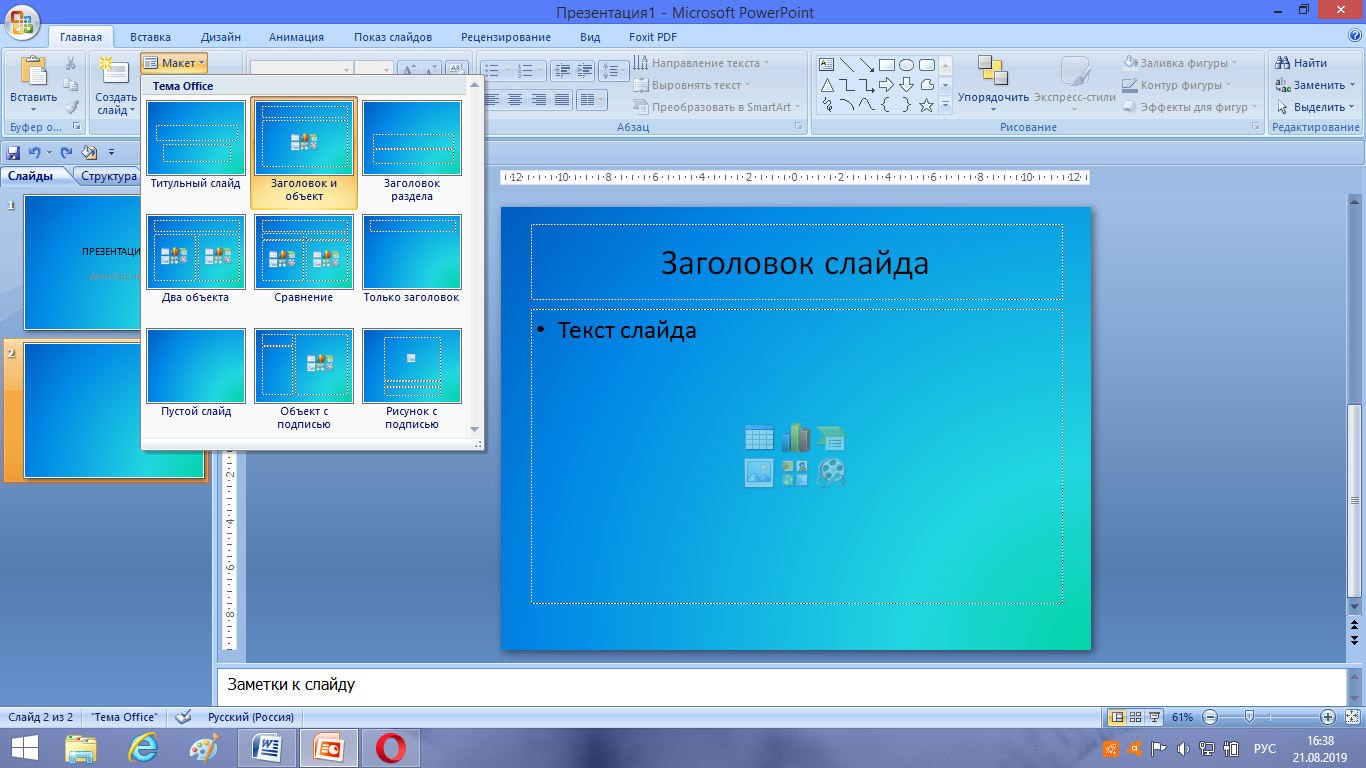
Task: Choose Два объекта layout
Action: coord(196,259)
